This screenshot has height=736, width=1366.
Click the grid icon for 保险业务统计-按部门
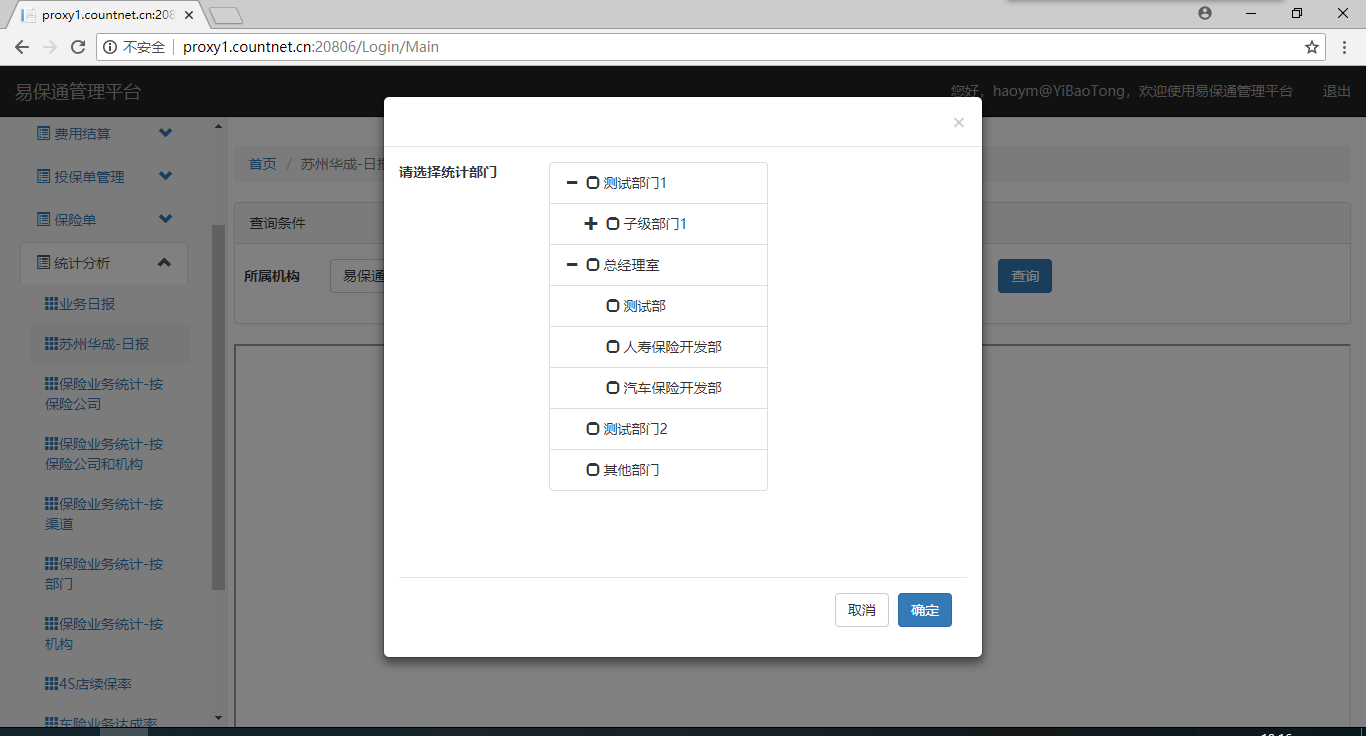point(52,564)
